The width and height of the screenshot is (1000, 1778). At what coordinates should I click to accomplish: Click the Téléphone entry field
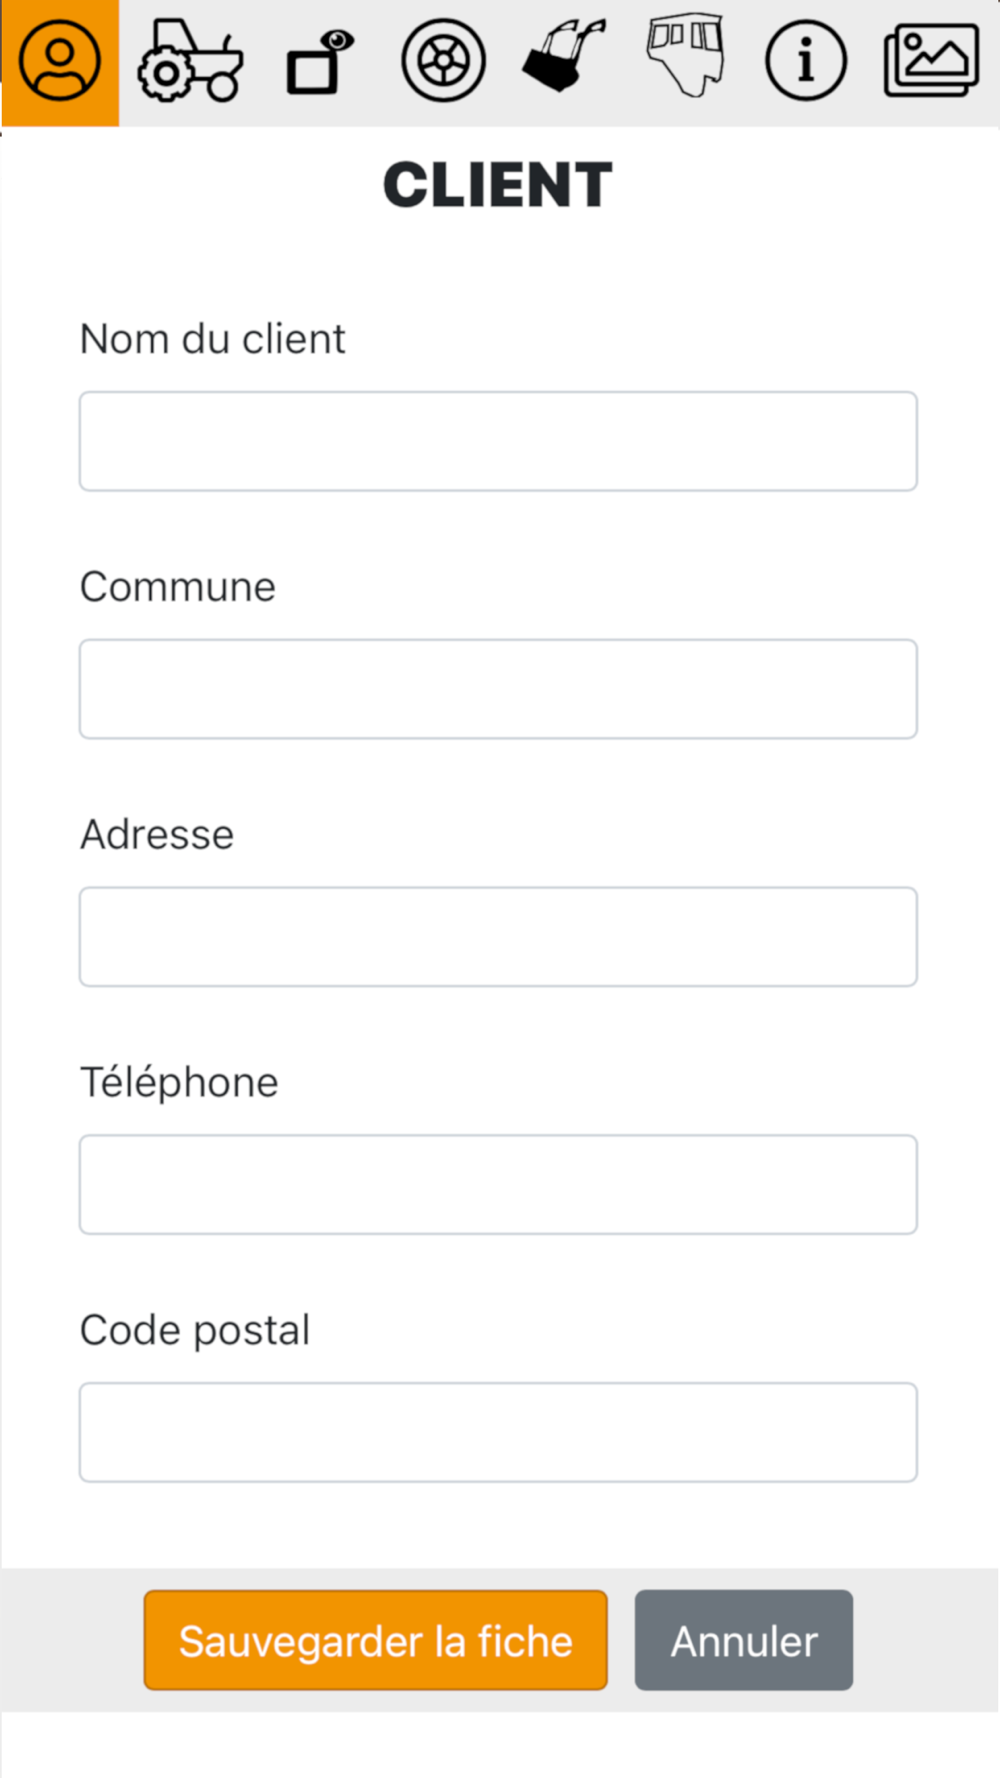pos(498,1185)
